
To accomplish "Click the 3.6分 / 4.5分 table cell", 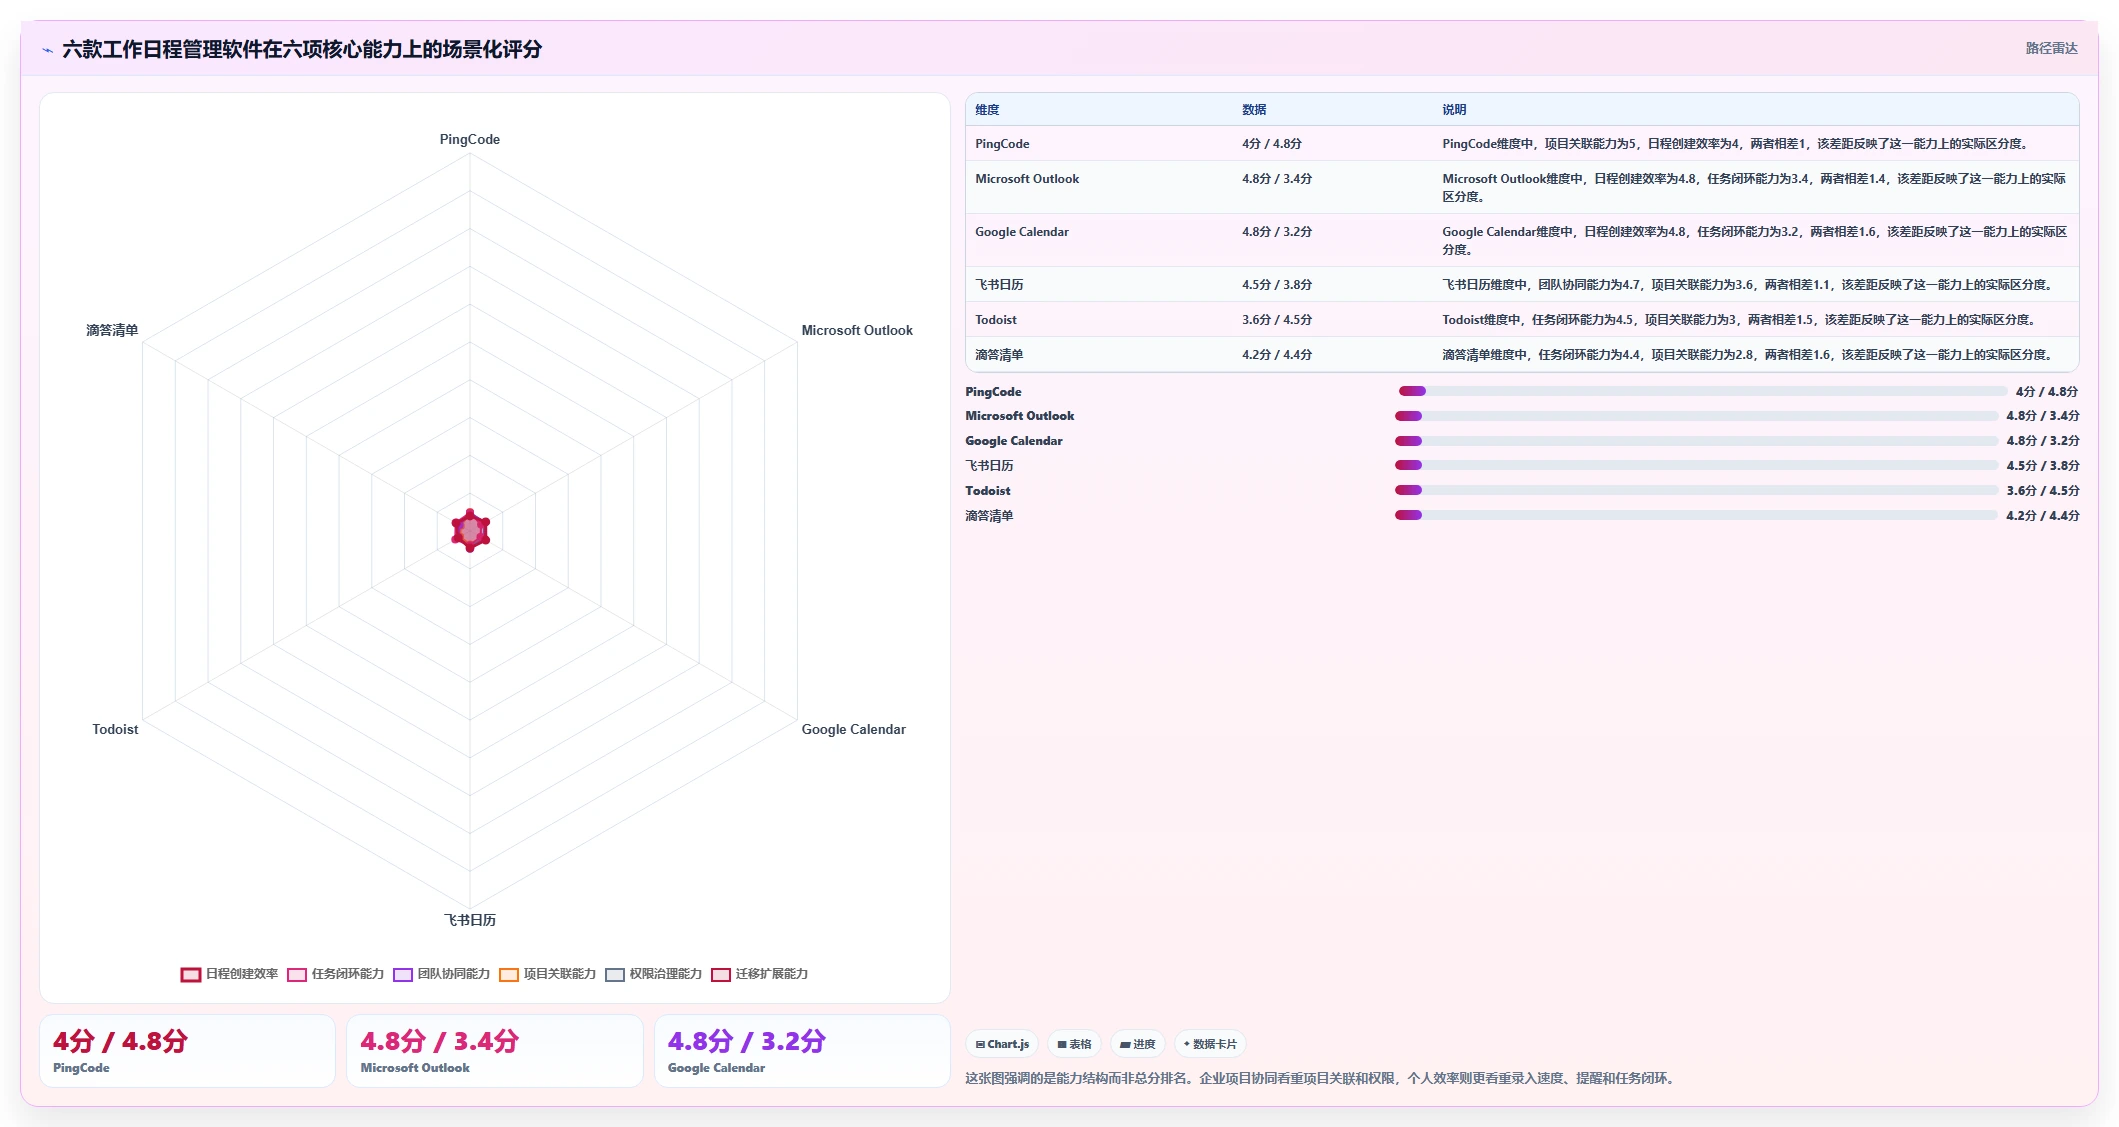I will click(x=1277, y=320).
